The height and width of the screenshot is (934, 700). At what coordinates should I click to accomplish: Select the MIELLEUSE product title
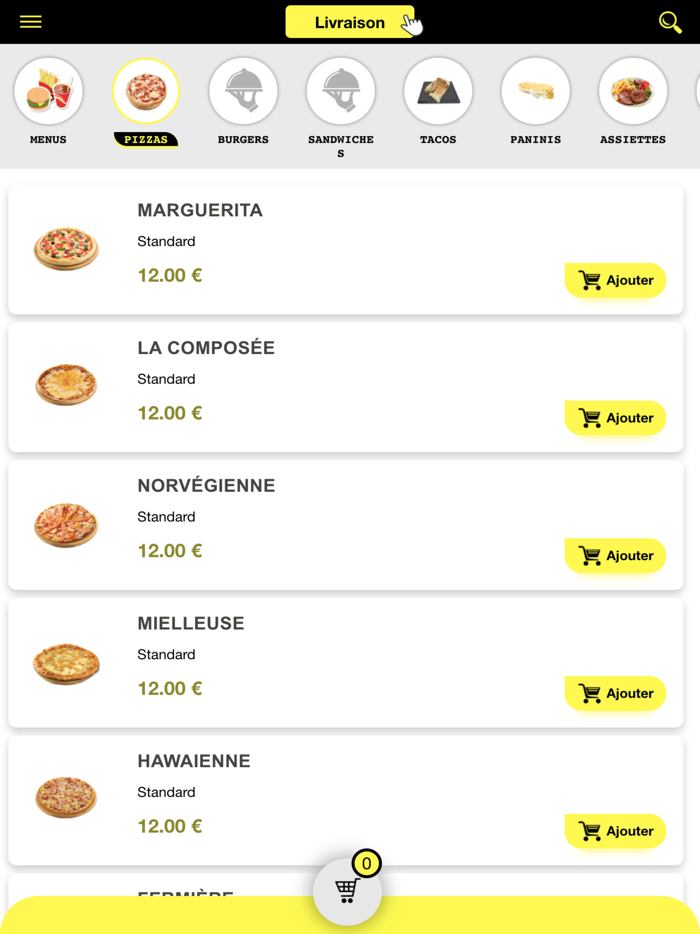(x=191, y=622)
